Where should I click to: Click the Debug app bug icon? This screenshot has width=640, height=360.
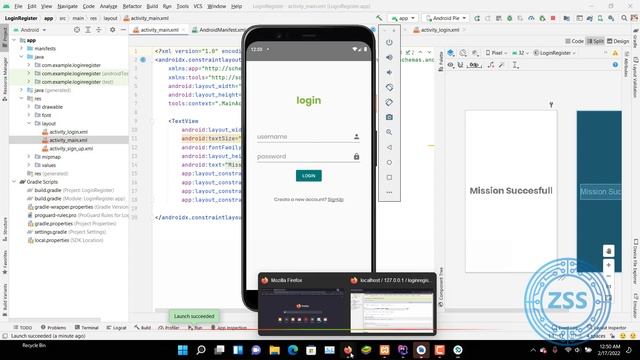coord(509,18)
